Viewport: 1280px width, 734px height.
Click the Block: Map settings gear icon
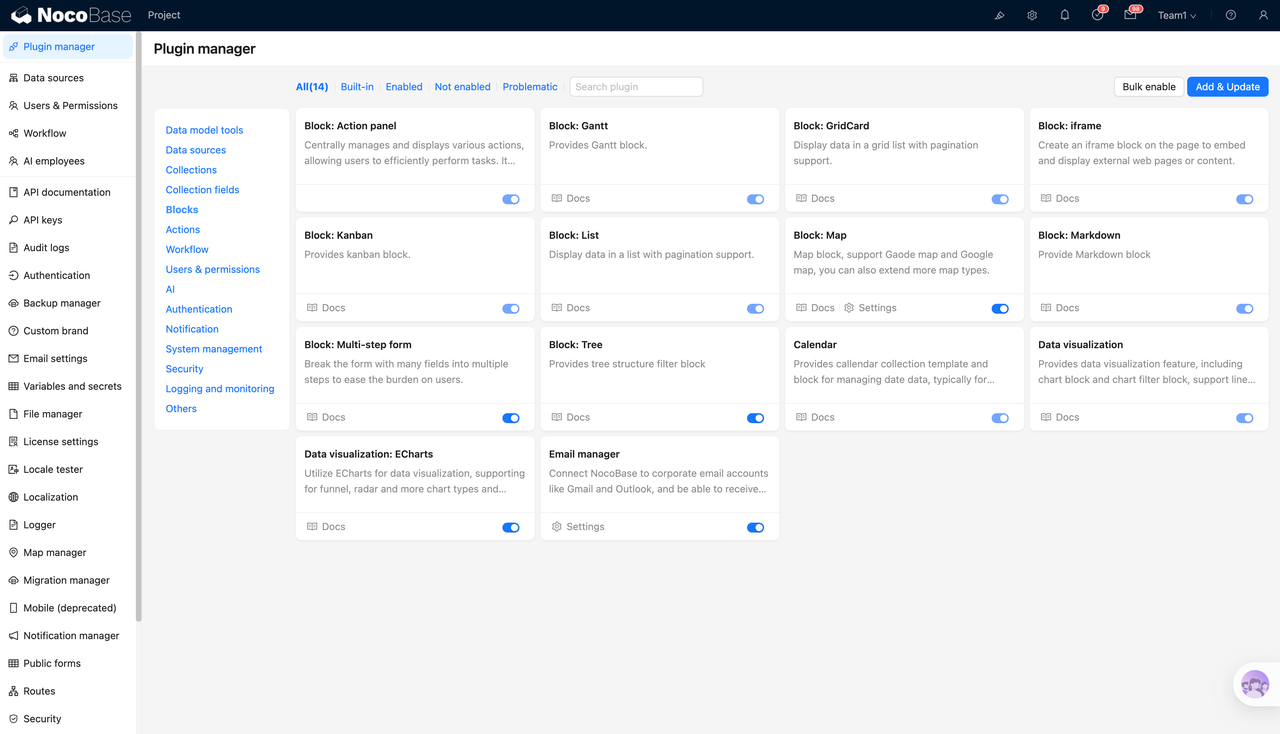[x=849, y=308]
